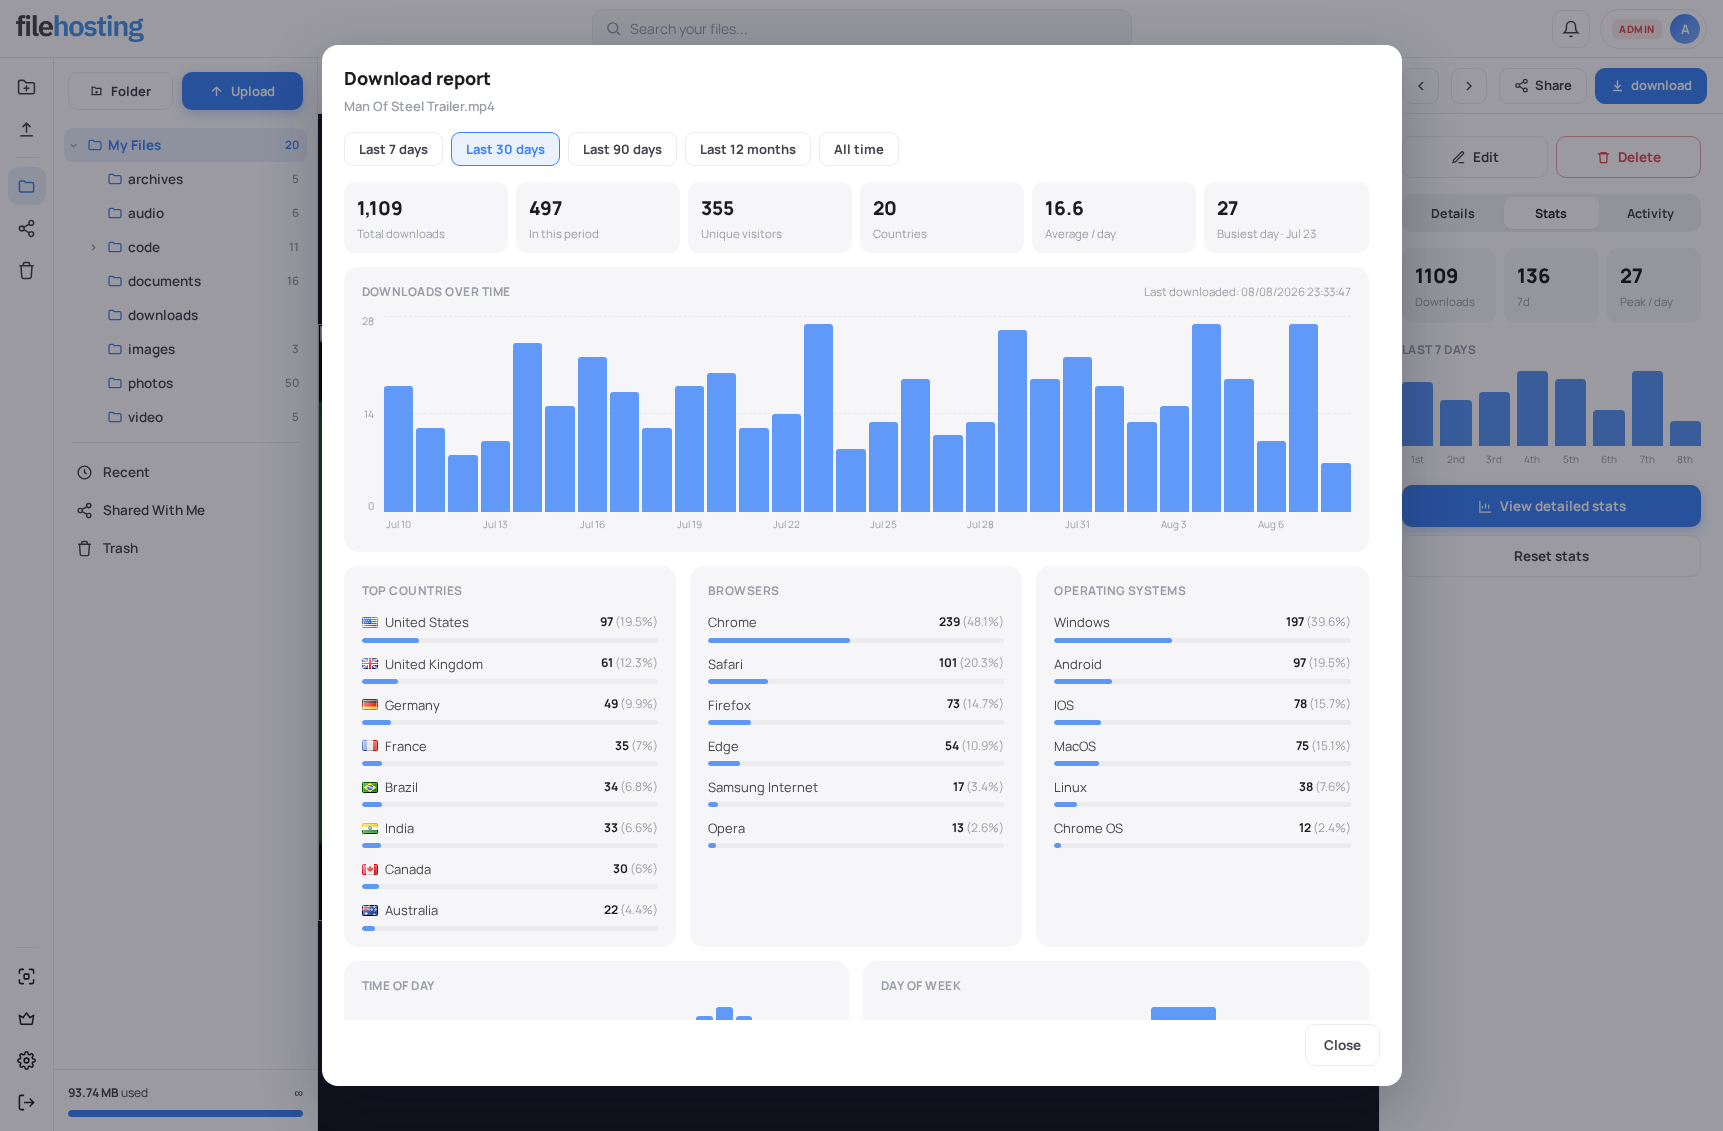The height and width of the screenshot is (1131, 1723).
Task: Go to next file with right chevron
Action: click(x=1469, y=86)
